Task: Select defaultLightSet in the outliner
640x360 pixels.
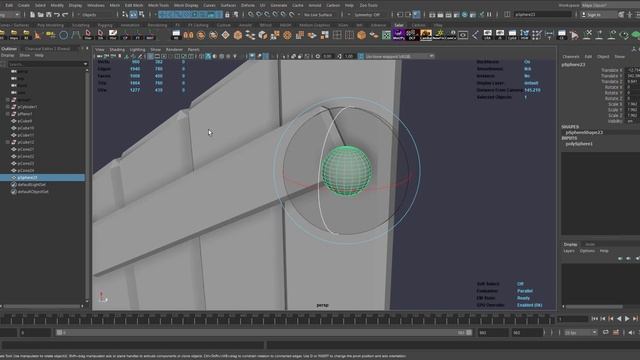Action: click(32, 185)
